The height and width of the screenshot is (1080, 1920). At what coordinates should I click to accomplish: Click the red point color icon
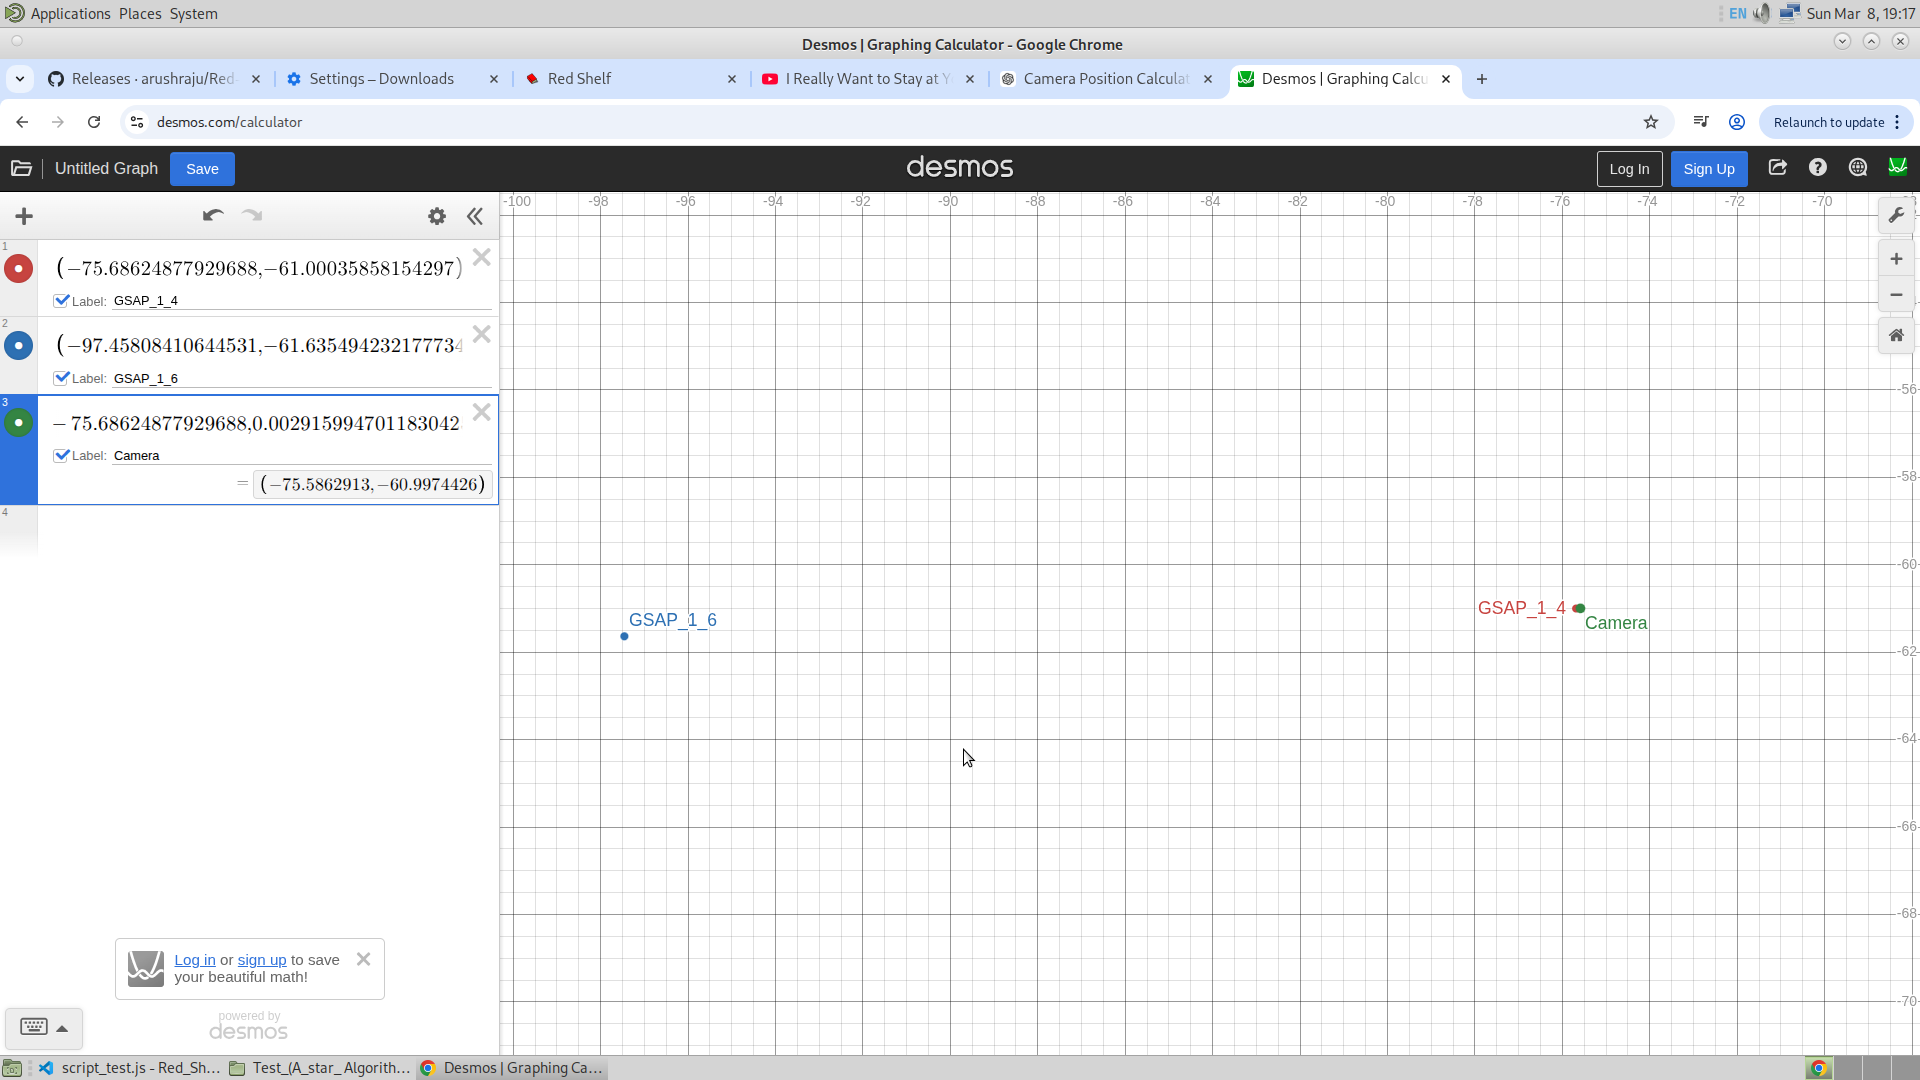[x=19, y=268]
